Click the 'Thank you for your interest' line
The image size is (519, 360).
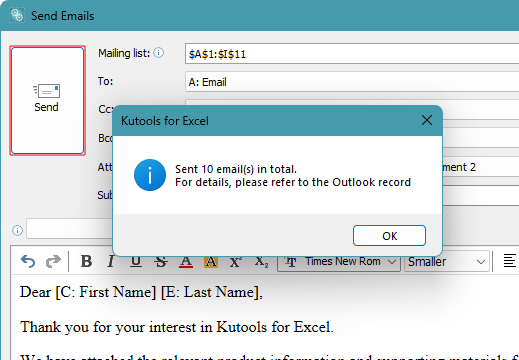tap(177, 327)
